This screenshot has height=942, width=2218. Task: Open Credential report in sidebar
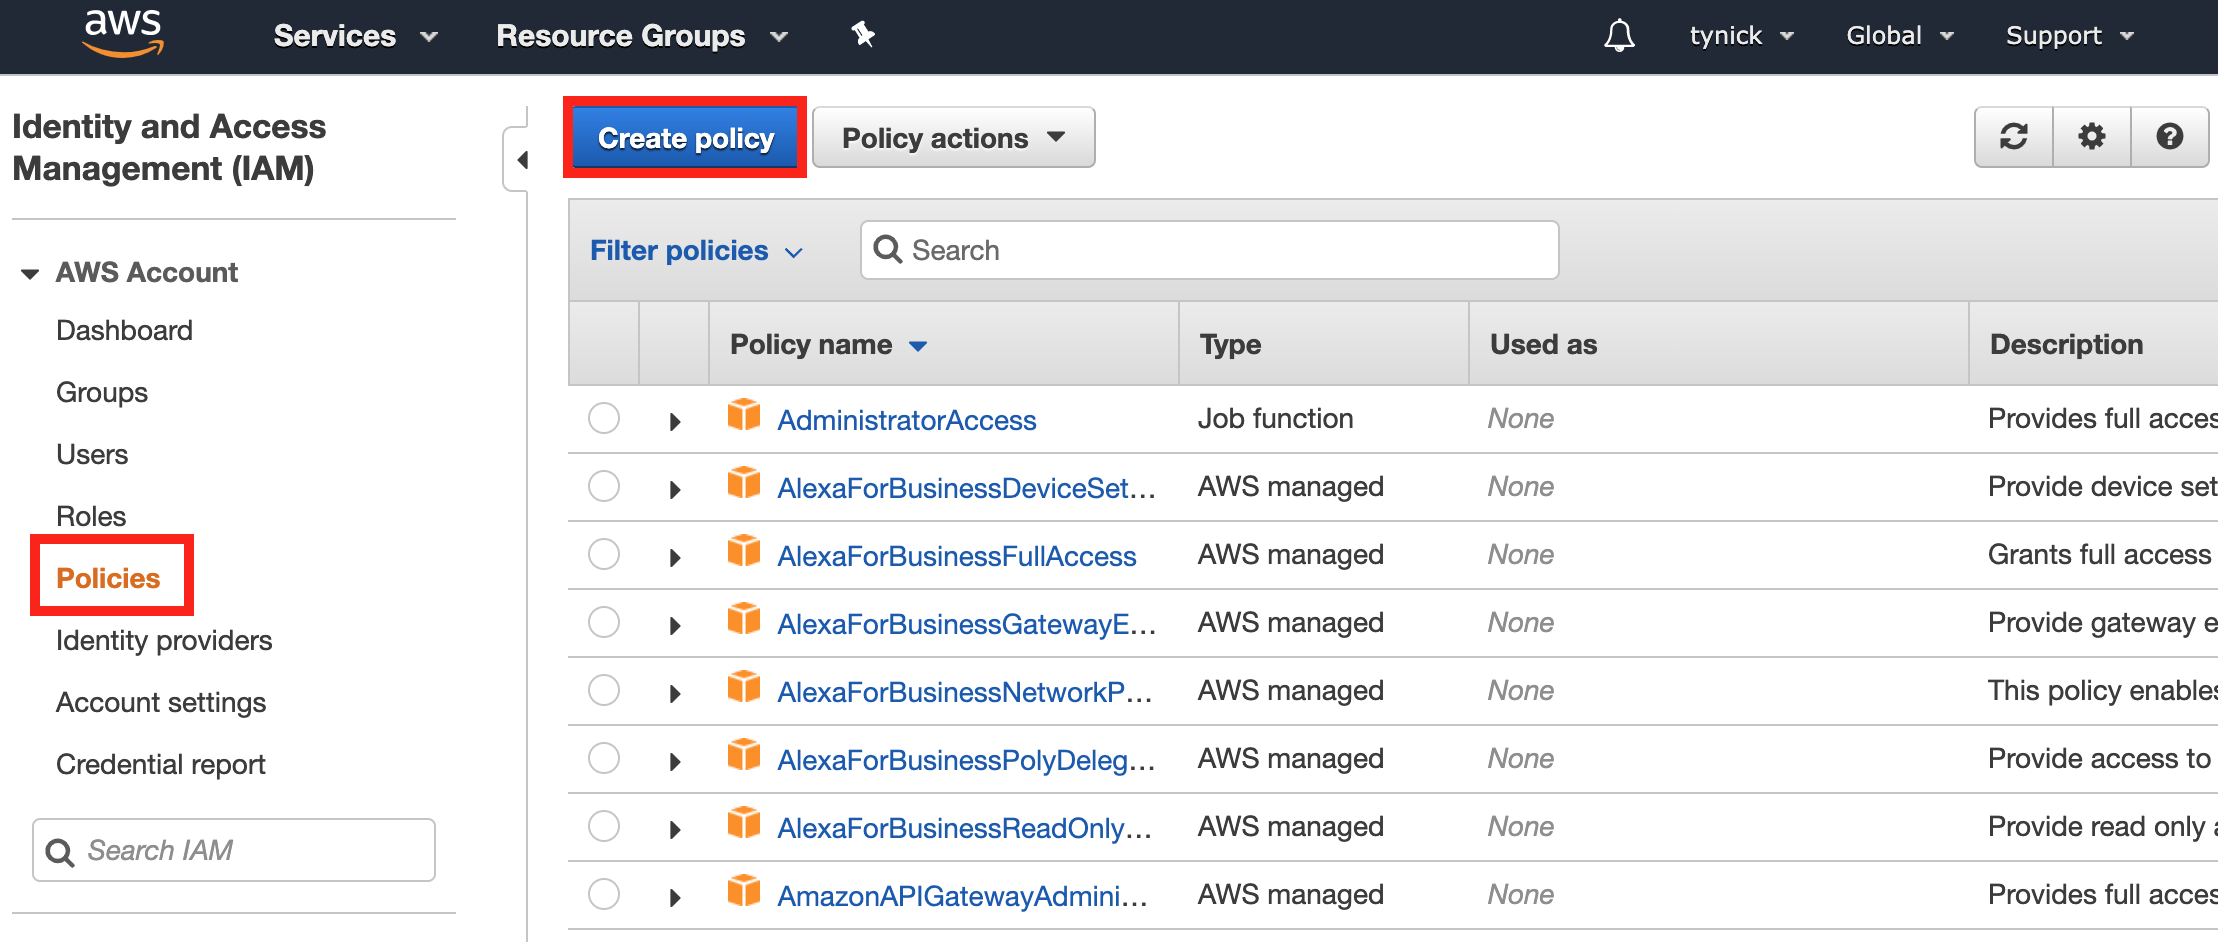click(161, 764)
